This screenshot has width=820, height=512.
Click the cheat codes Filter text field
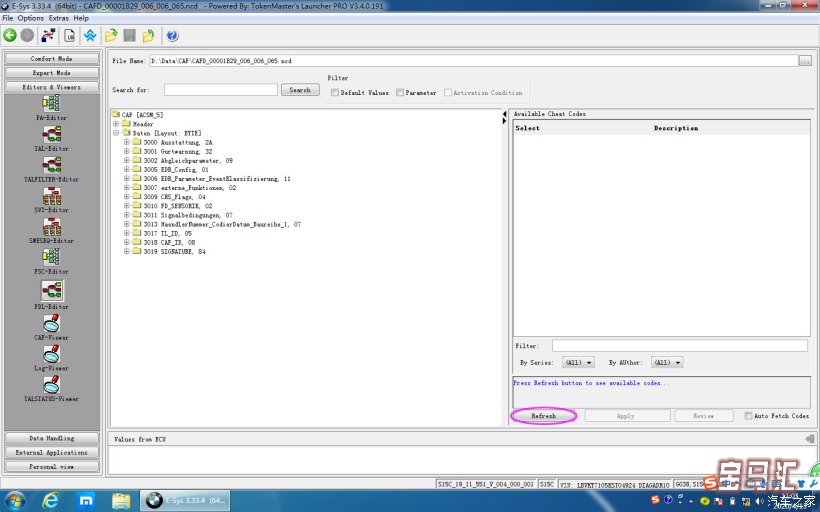click(x=680, y=346)
